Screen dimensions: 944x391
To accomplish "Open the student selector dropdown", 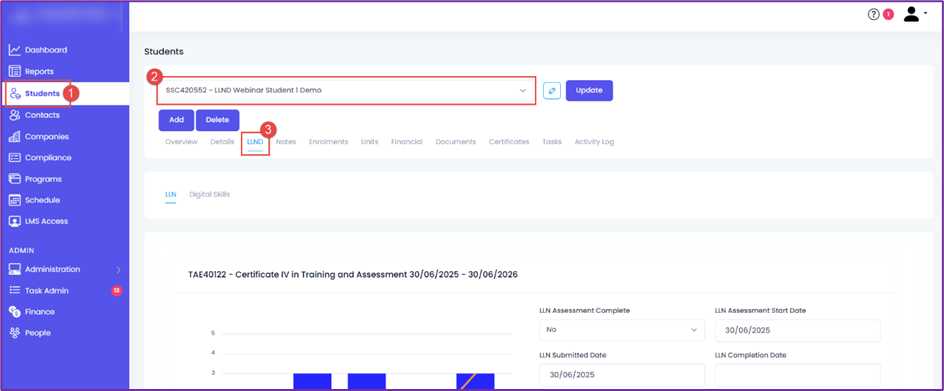I will (x=346, y=90).
